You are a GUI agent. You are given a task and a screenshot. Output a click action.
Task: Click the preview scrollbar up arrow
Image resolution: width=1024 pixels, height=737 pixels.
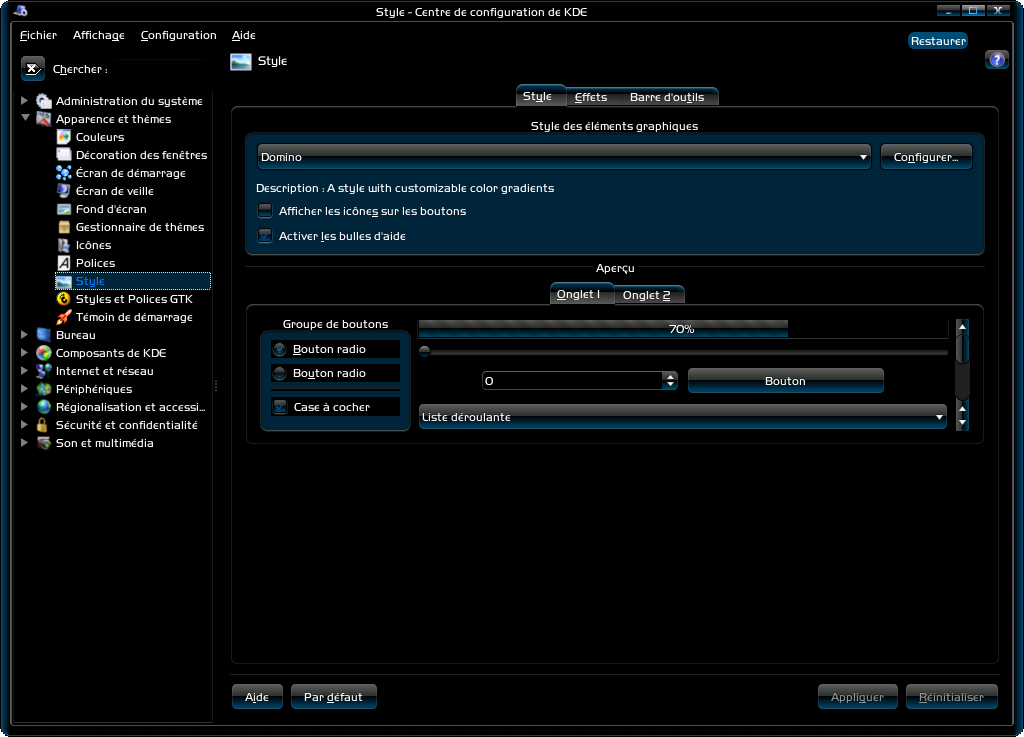[x=962, y=326]
